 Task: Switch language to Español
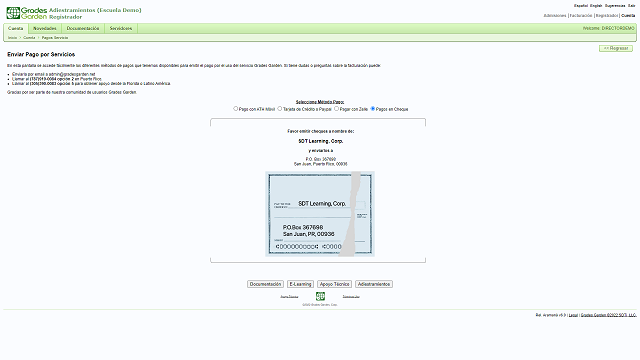point(581,6)
